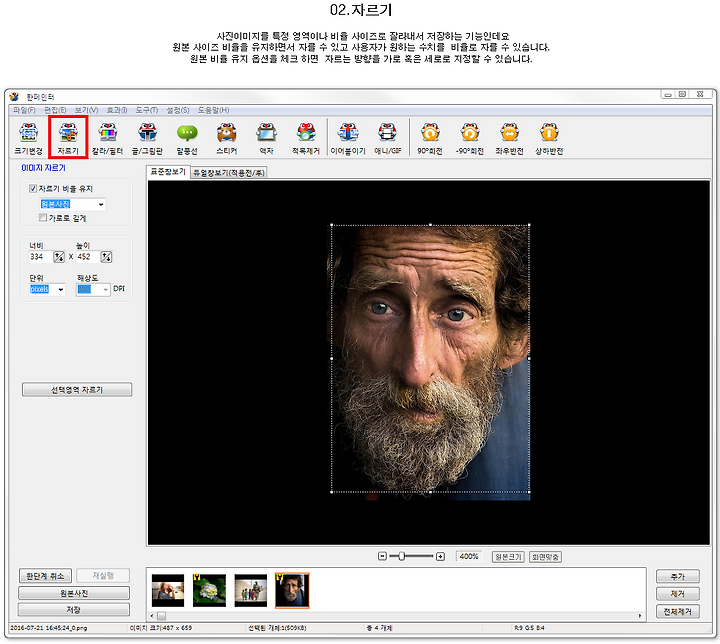
Task: Click the thumbnail strip right scroll arrow
Action: click(x=640, y=616)
